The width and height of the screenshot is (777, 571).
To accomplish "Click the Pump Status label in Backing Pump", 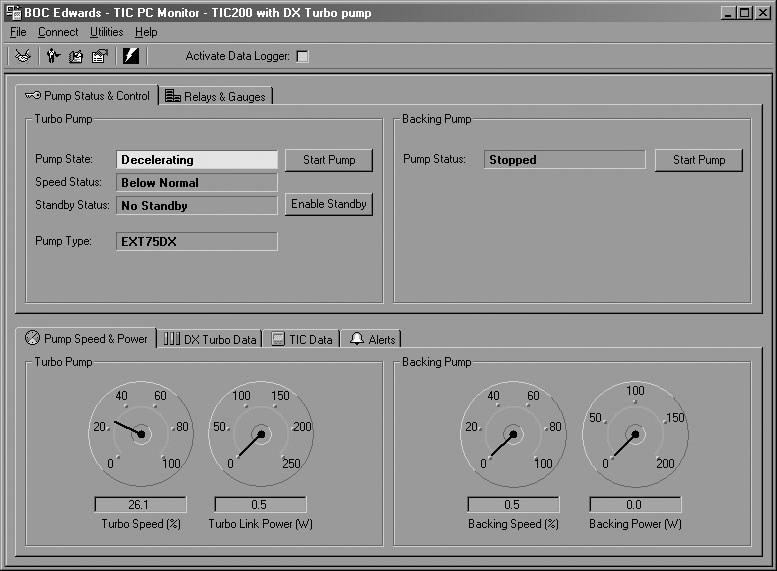I will pos(435,159).
